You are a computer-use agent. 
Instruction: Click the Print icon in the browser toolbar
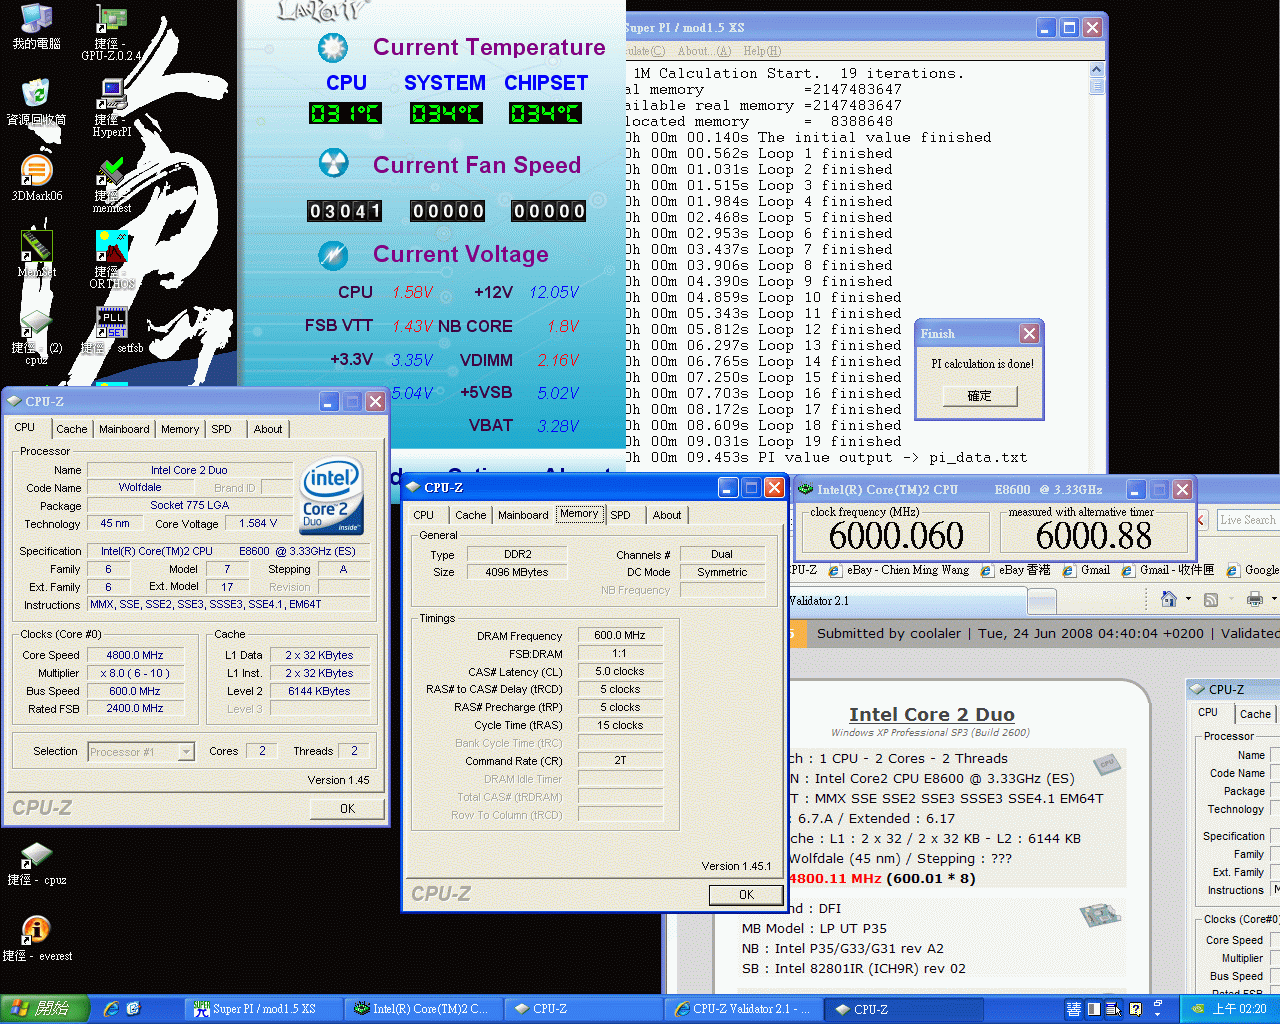pyautogui.click(x=1254, y=599)
